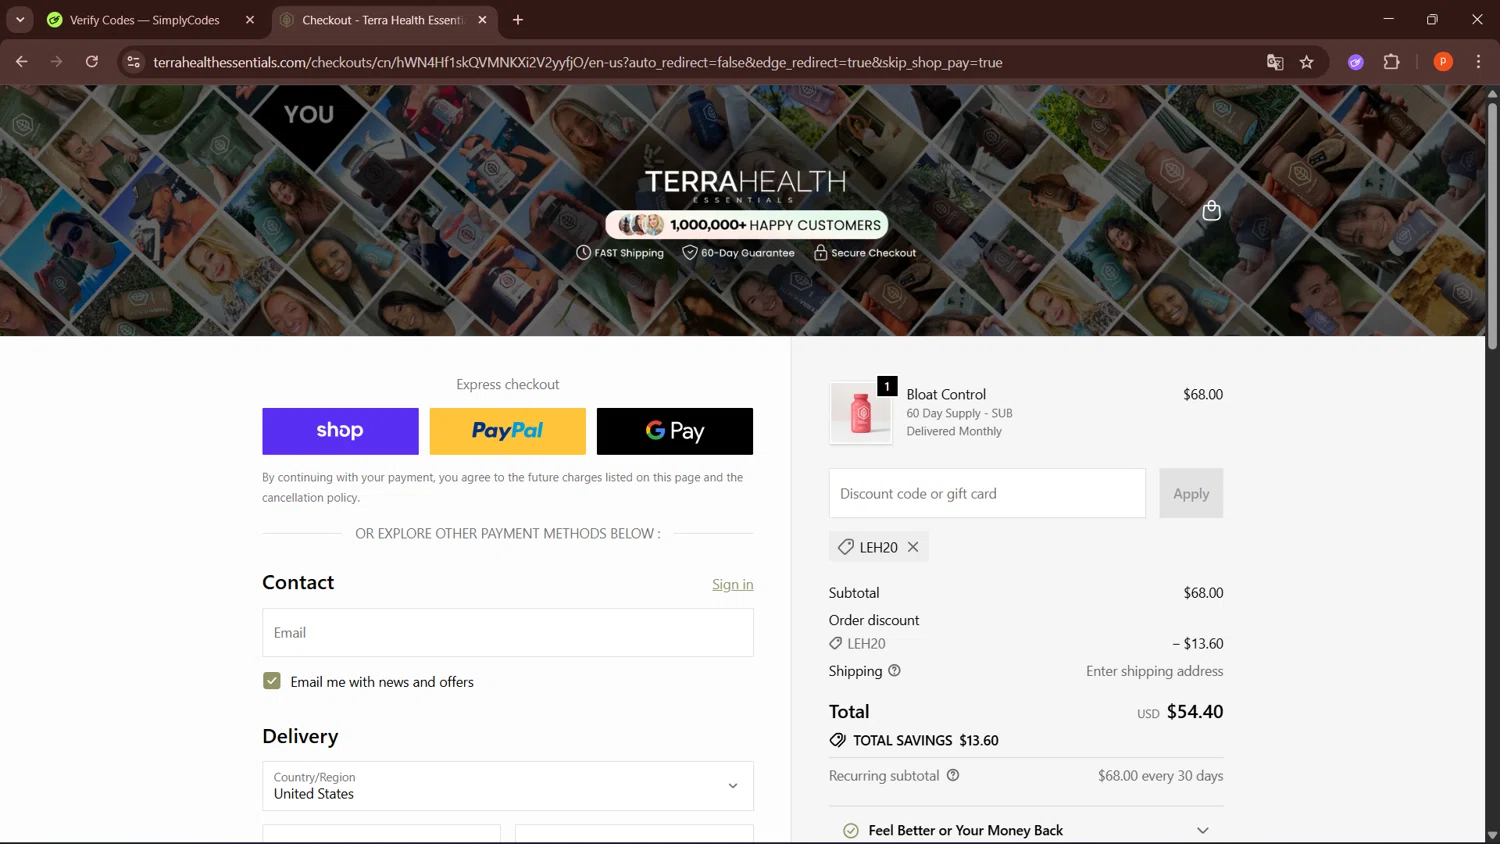
Task: Click the Secure Checkout lock icon
Action: [821, 253]
